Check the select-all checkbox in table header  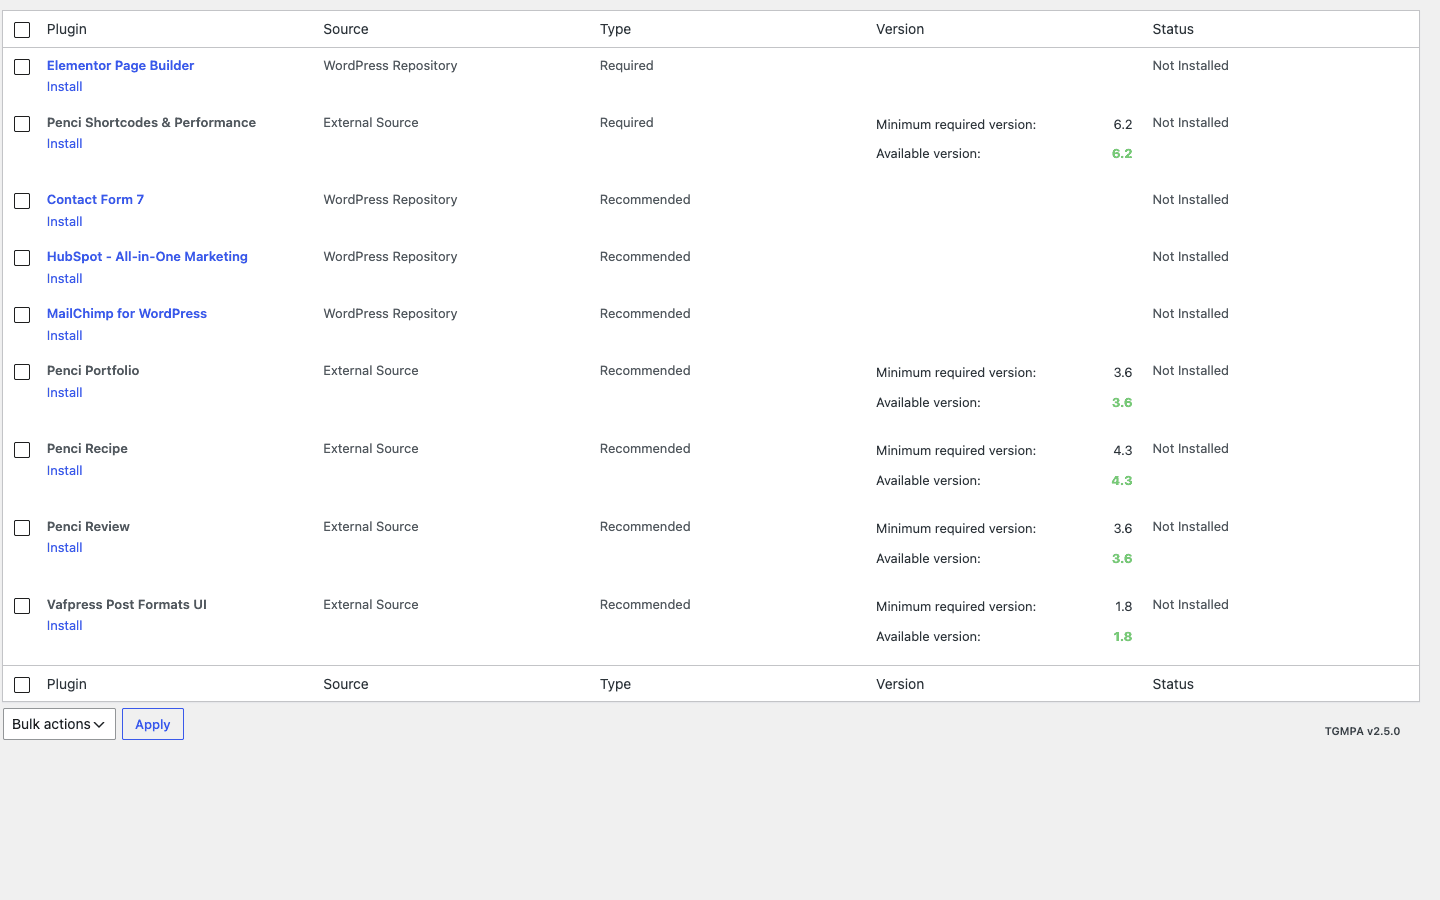(22, 30)
